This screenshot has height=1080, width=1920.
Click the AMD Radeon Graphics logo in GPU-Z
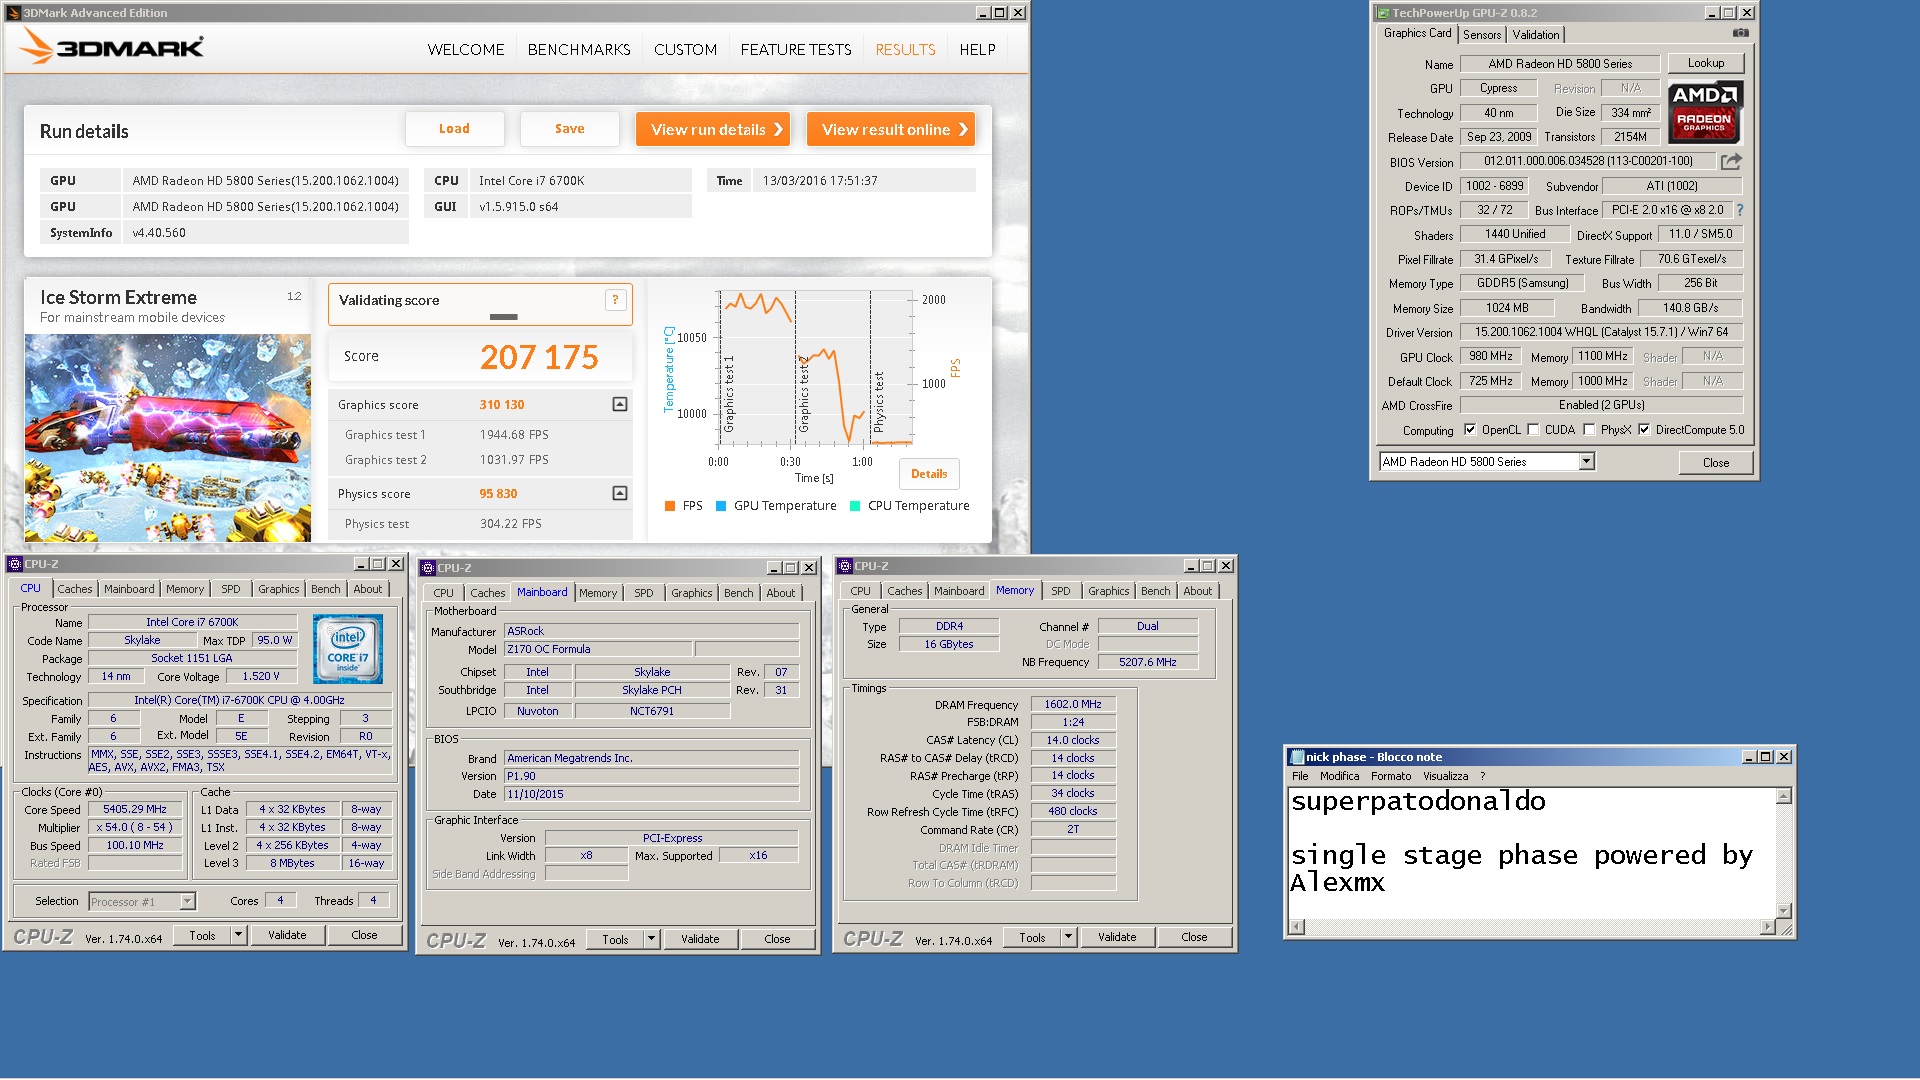click(1705, 113)
